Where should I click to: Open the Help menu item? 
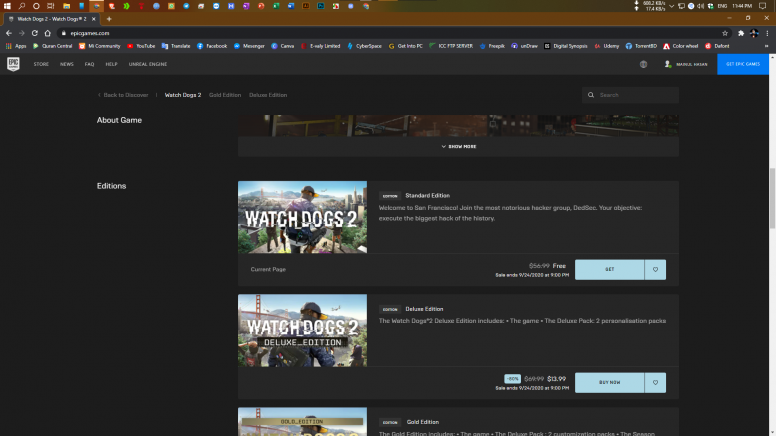[111, 64]
